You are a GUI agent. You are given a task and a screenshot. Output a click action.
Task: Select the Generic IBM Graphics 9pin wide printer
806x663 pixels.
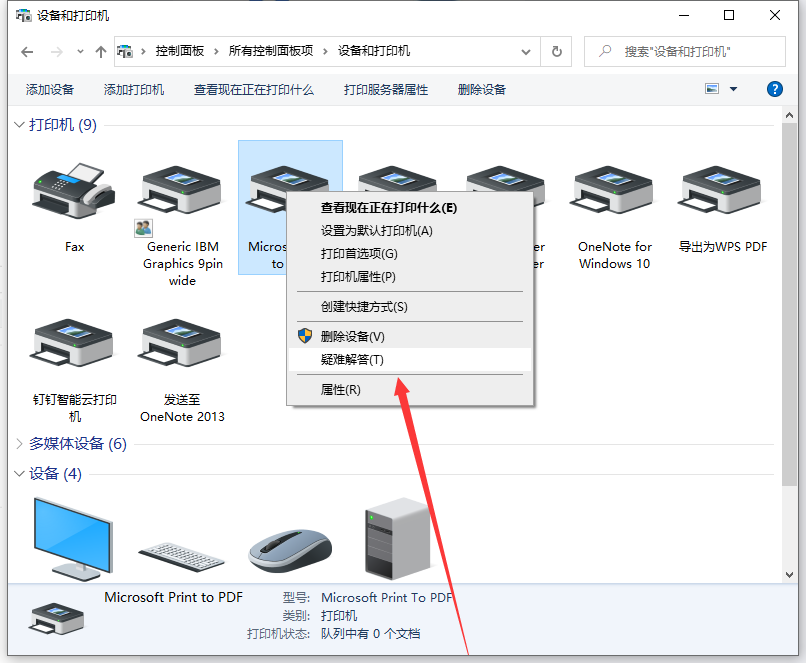coord(181,190)
